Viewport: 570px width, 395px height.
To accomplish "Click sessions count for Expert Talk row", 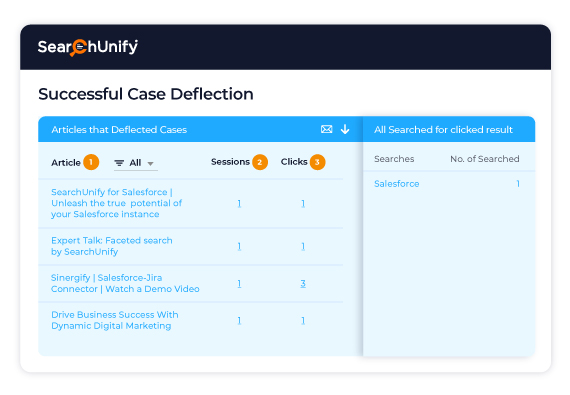I will tap(239, 246).
